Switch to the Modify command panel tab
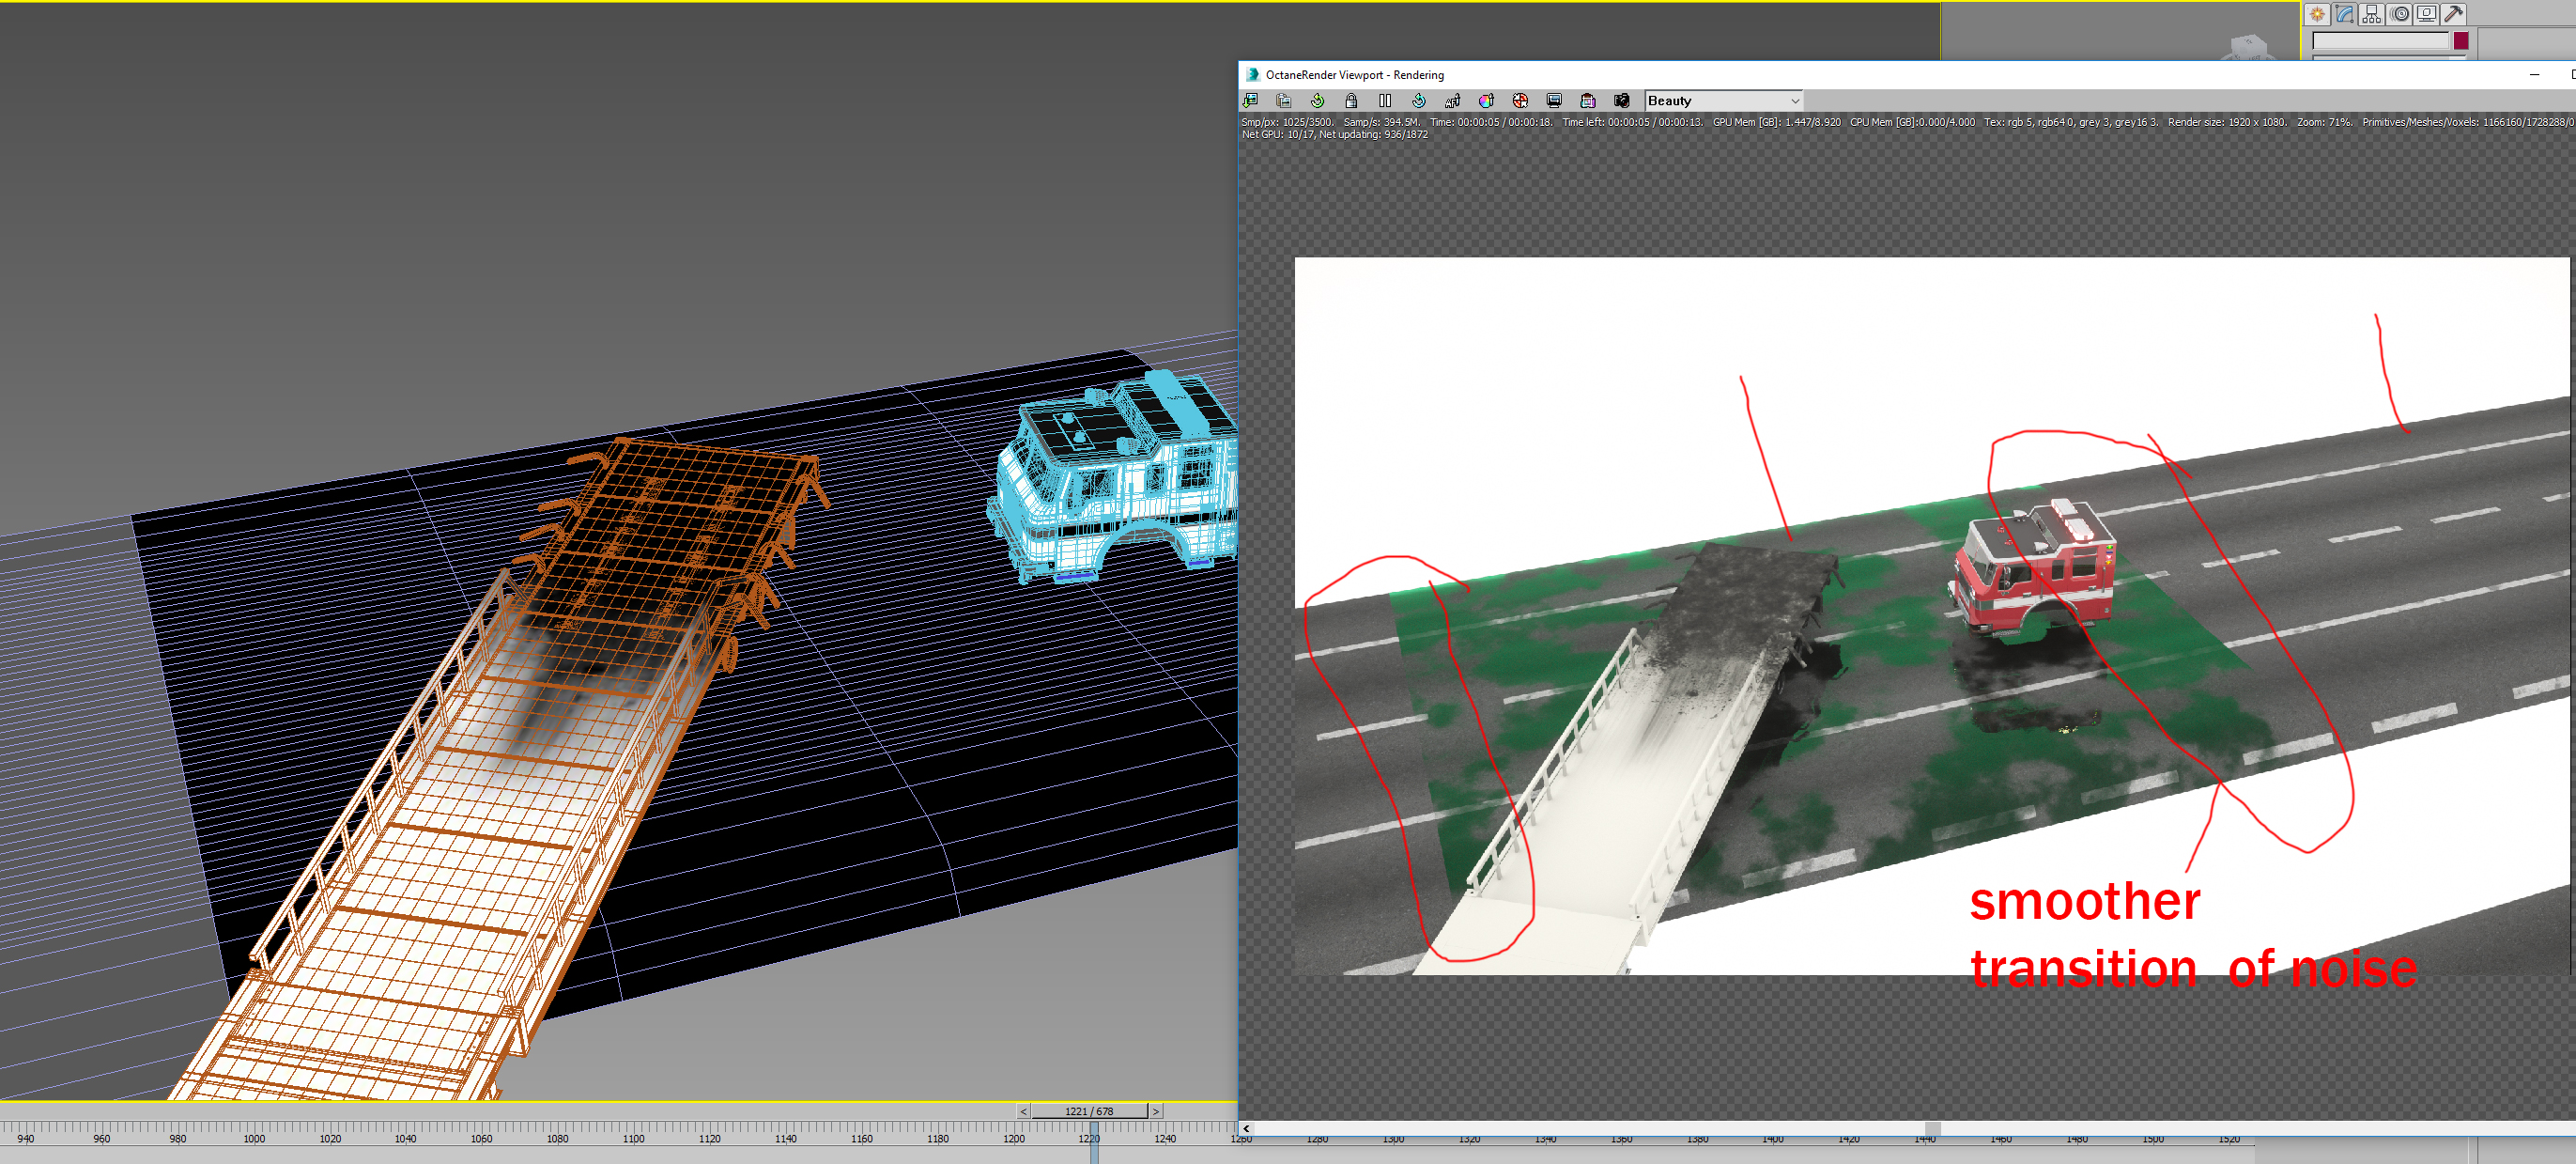Screen dimensions: 2576x1164 pos(2344,14)
